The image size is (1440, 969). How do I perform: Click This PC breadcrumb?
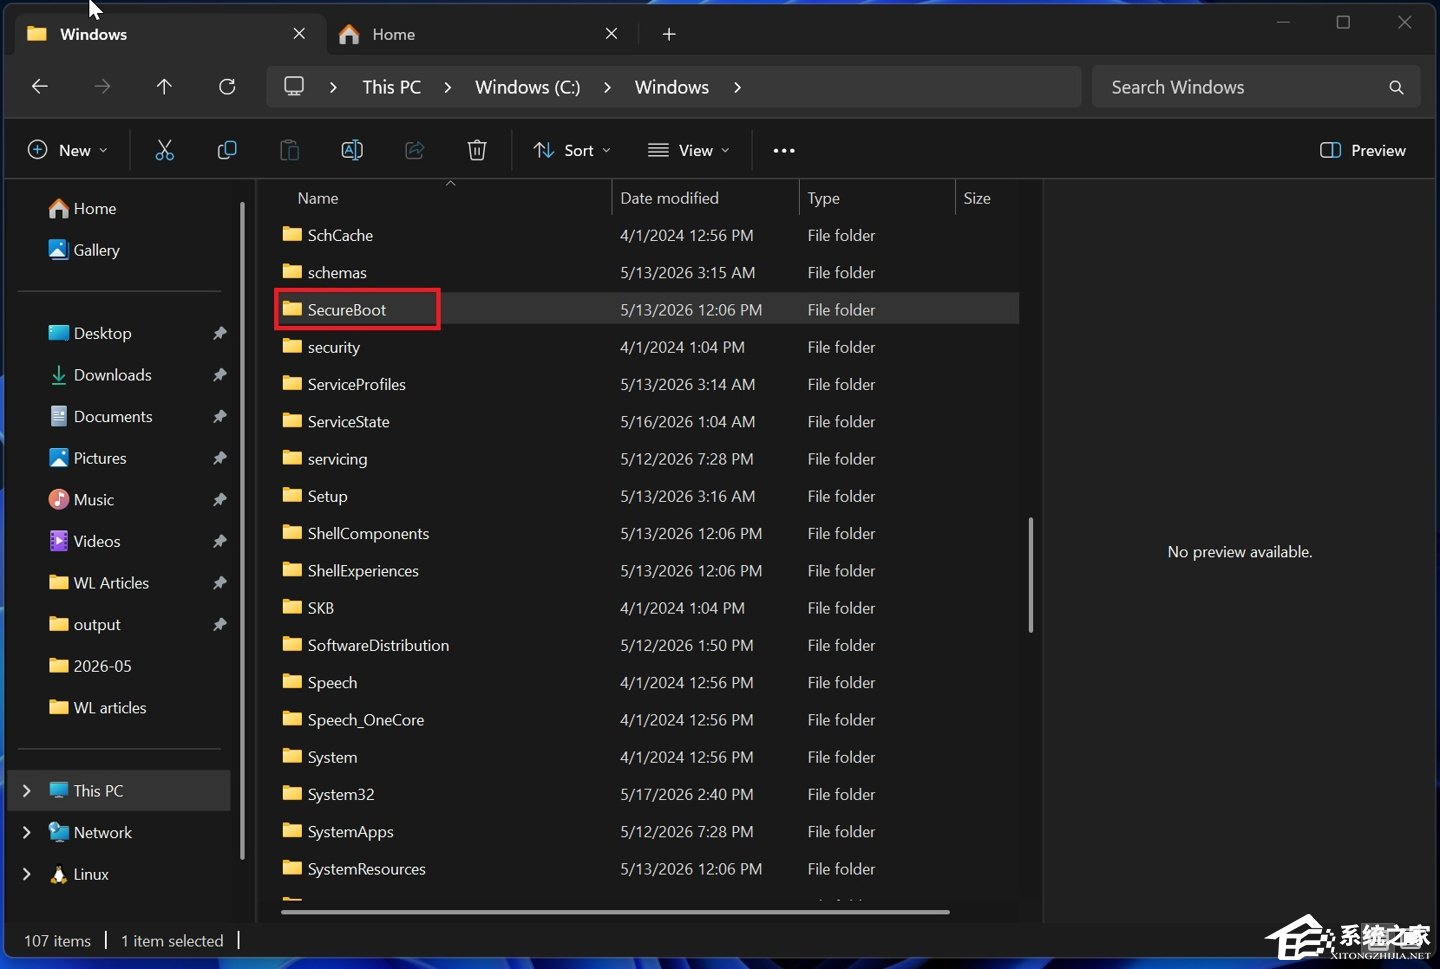pos(392,87)
